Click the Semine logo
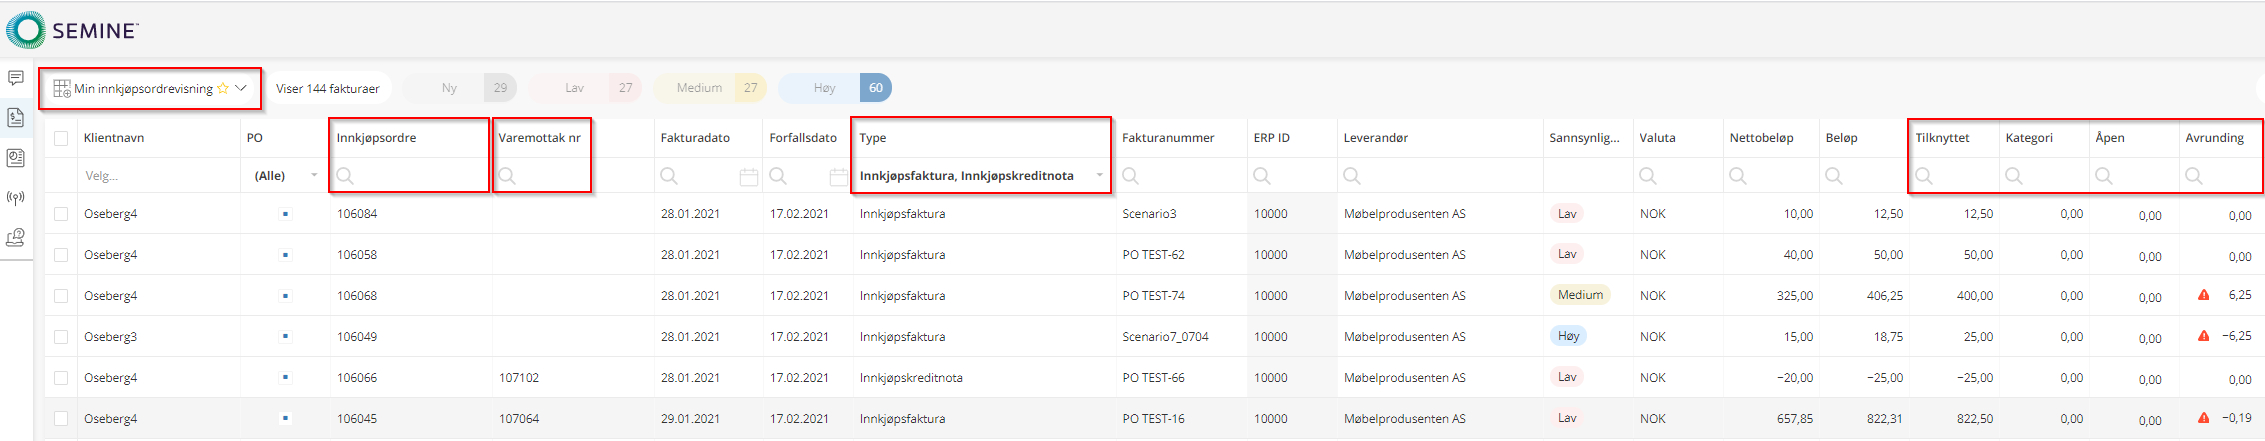The width and height of the screenshot is (2265, 441). coord(72,30)
